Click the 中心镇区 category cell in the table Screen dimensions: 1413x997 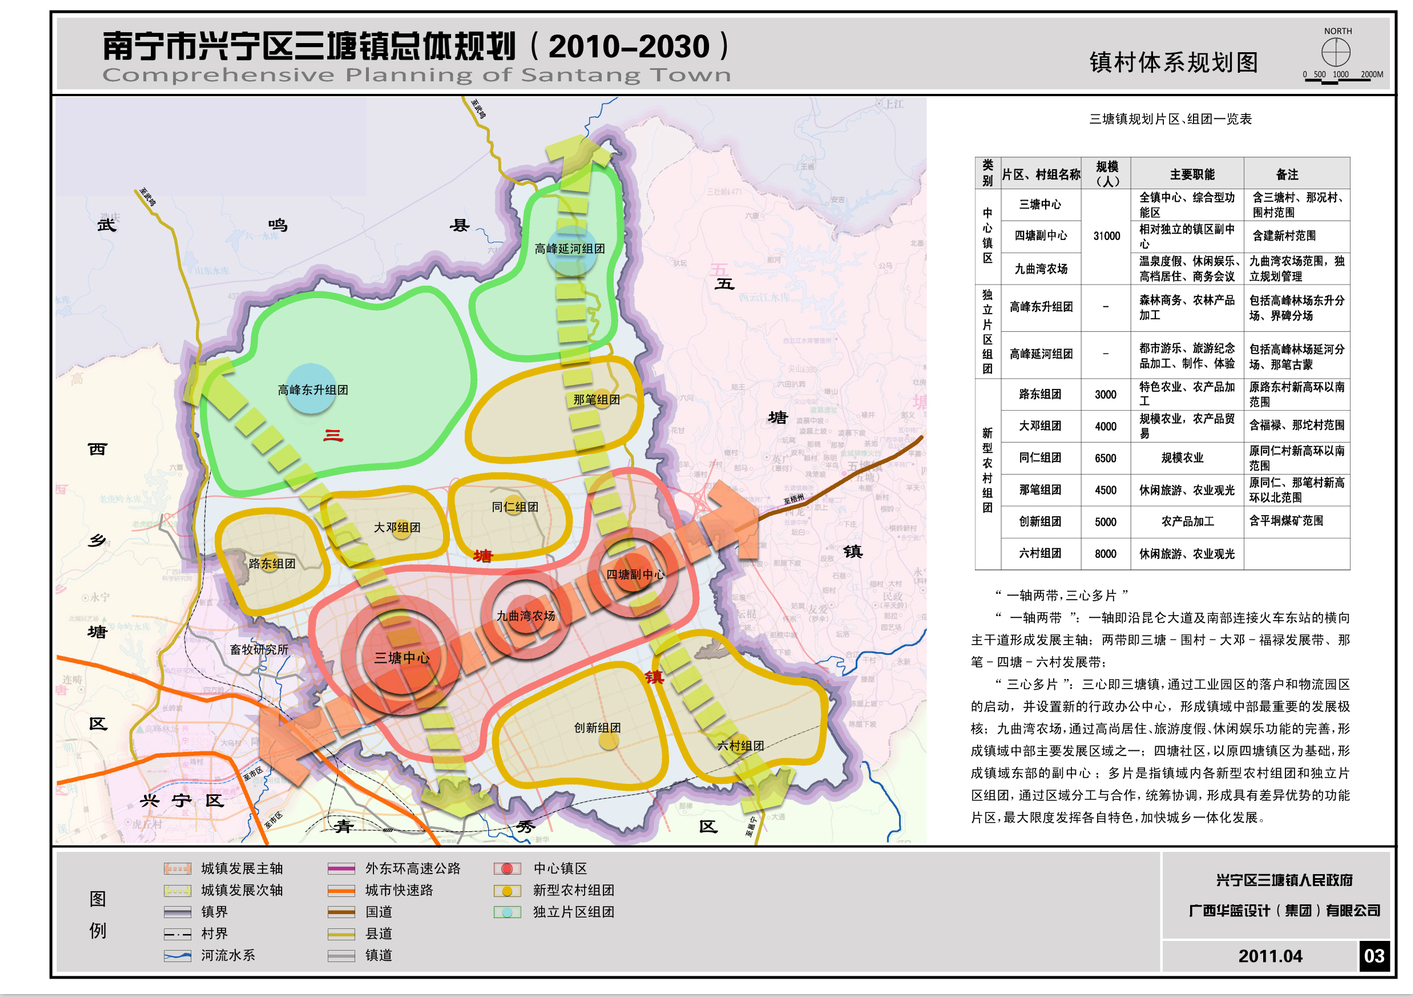[987, 236]
